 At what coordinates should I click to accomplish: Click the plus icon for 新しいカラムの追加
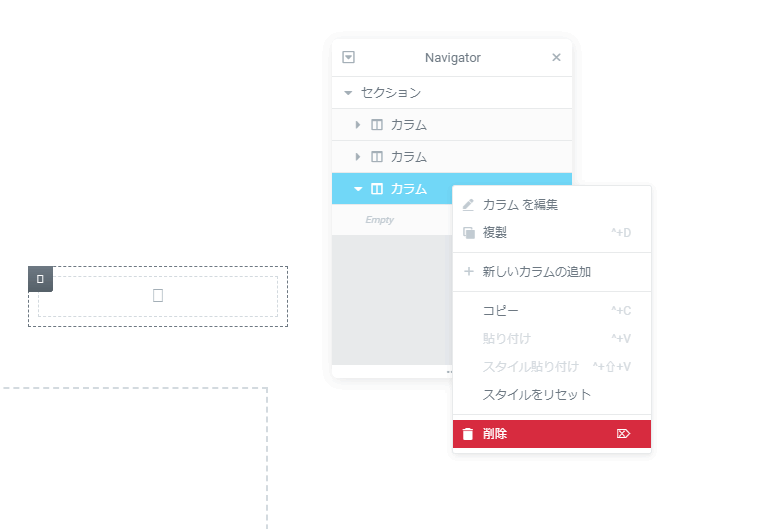click(x=468, y=272)
